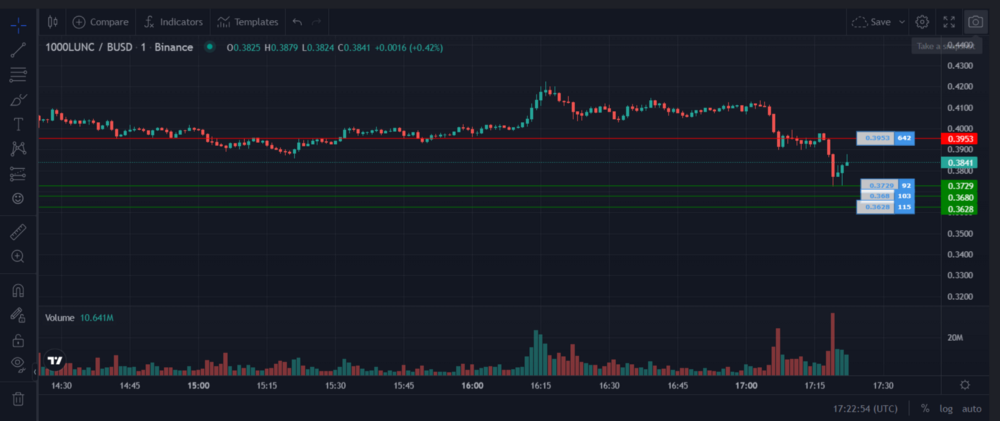Click the +0.0016 (+0.42%) change value
Screen dimensions: 1000x421
pos(409,48)
